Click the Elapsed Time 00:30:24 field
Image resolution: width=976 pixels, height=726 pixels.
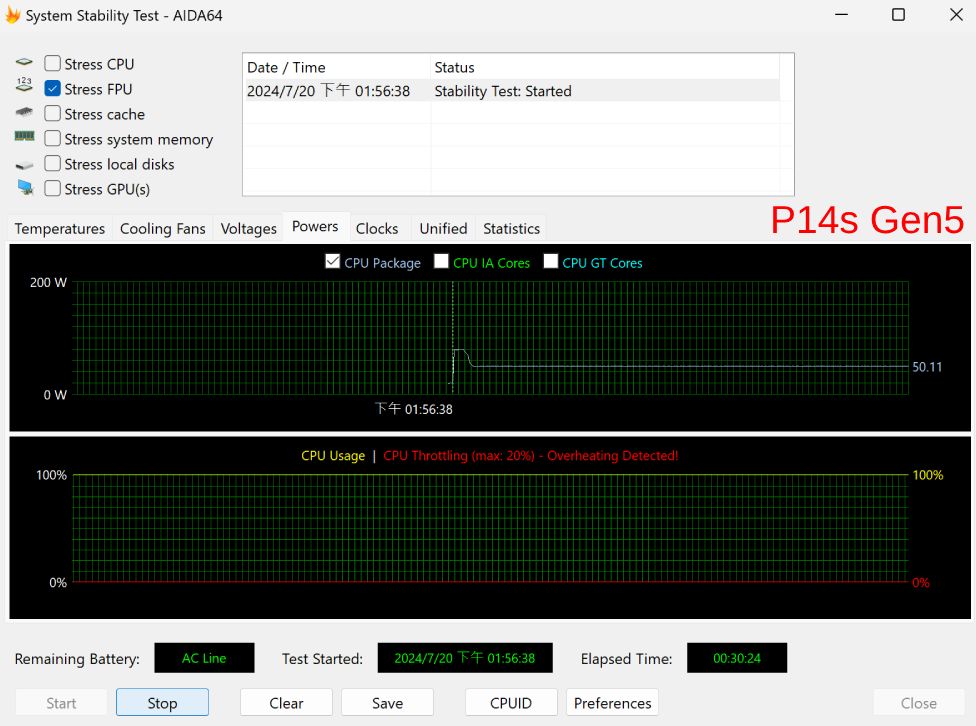pyautogui.click(x=737, y=658)
